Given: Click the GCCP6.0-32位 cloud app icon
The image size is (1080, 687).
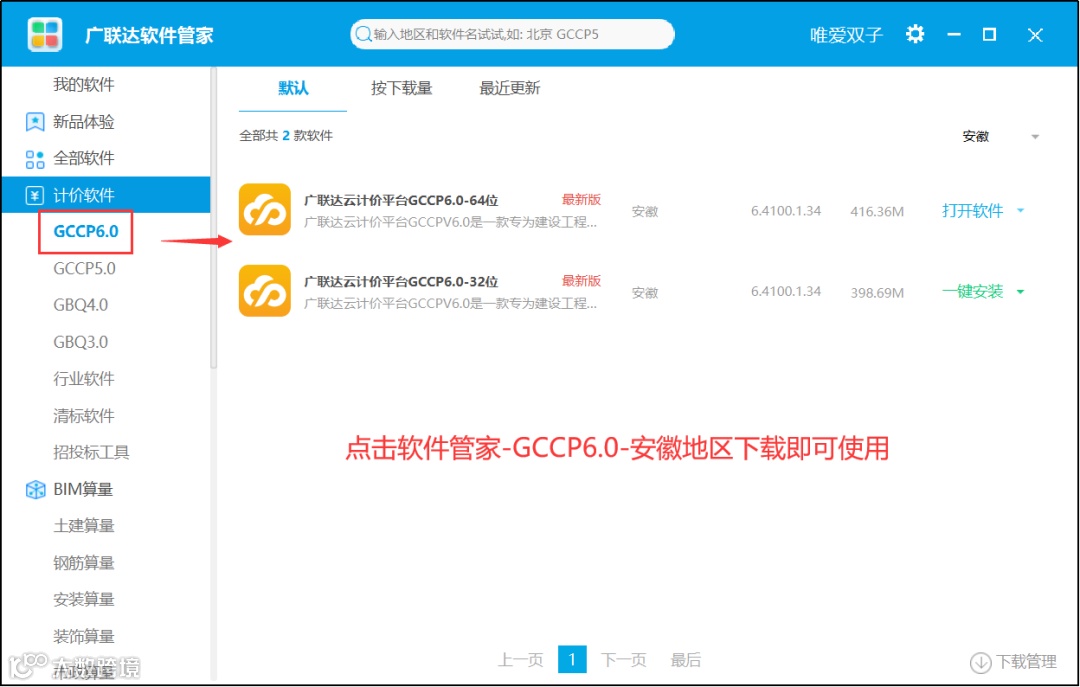Looking at the screenshot, I should click(265, 291).
